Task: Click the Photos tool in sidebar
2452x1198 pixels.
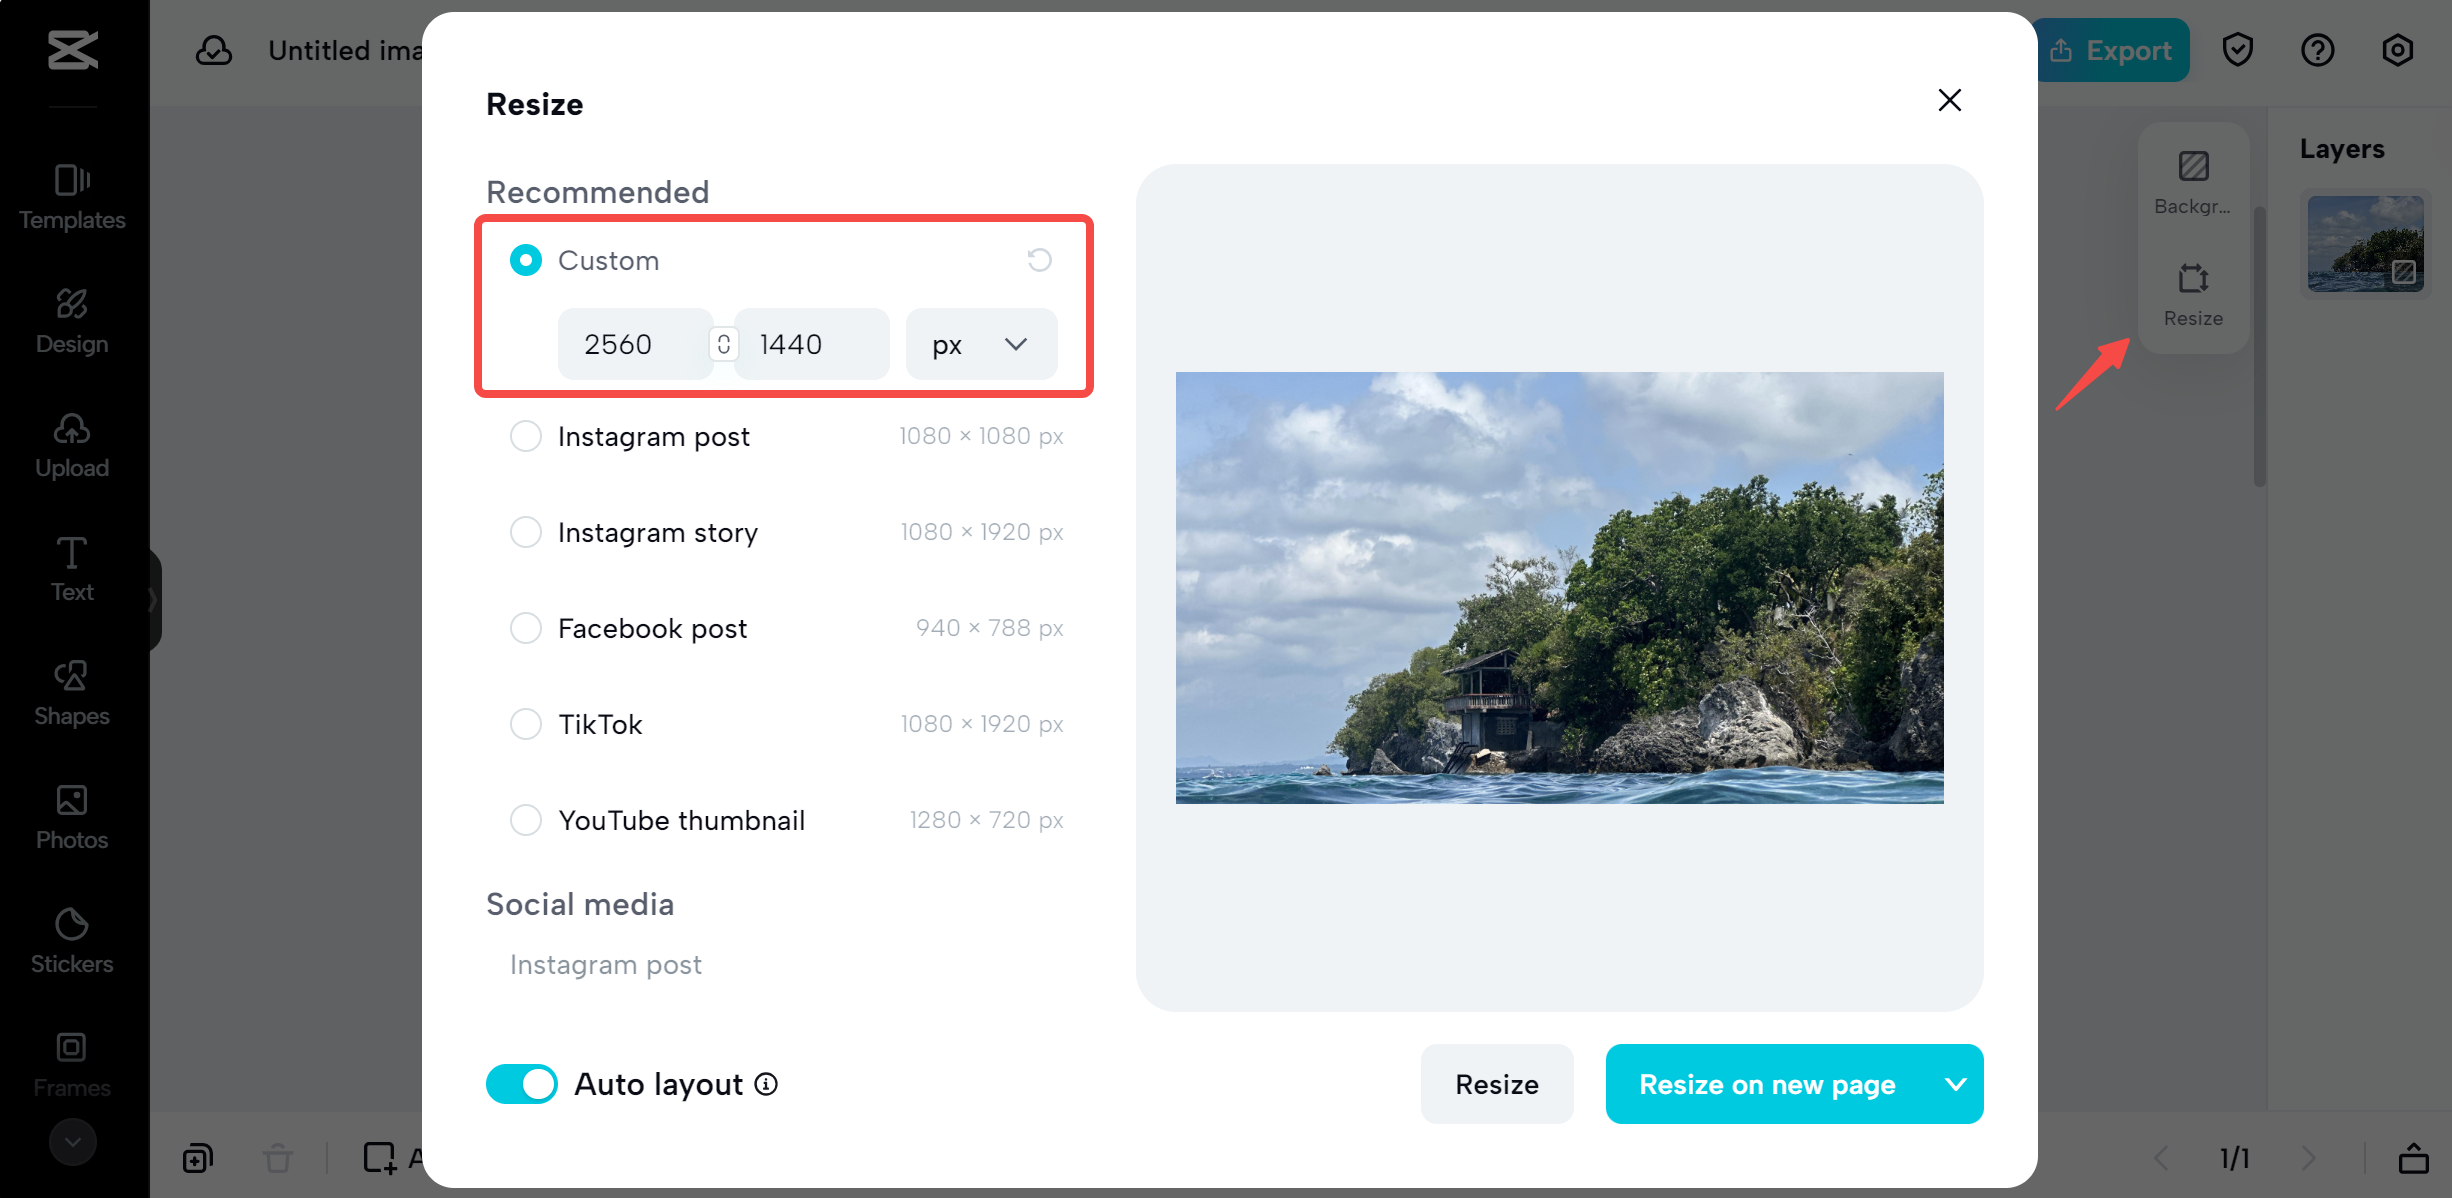Action: pyautogui.click(x=72, y=815)
